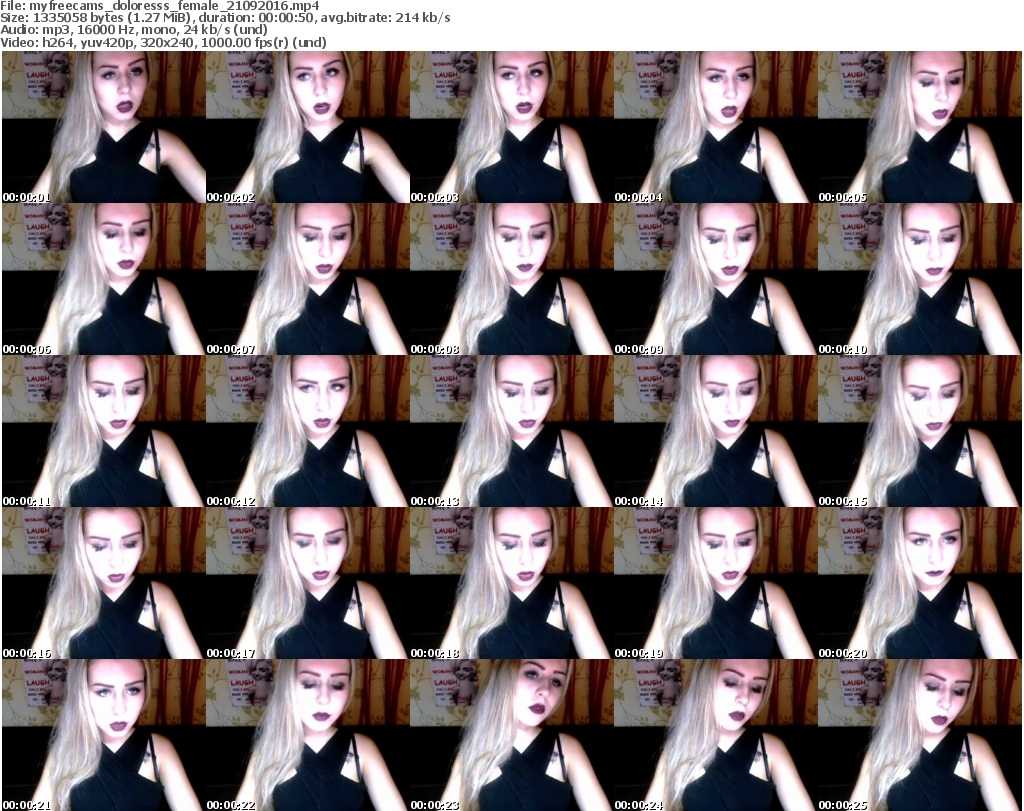This screenshot has height=811, width=1024.
Task: Click the thumbnail marked 00:00:21
Action: pos(103,735)
